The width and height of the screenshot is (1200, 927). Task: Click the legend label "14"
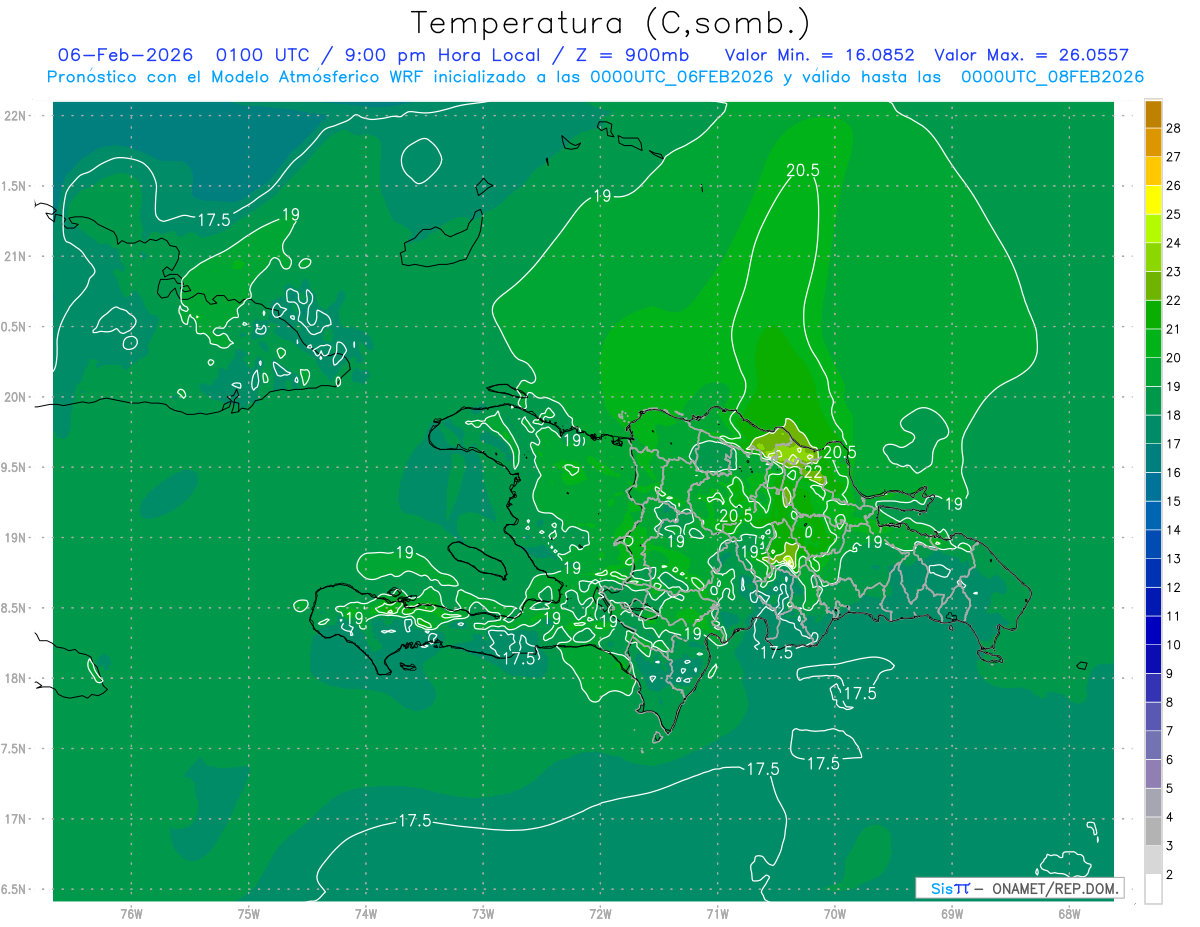(x=1174, y=530)
